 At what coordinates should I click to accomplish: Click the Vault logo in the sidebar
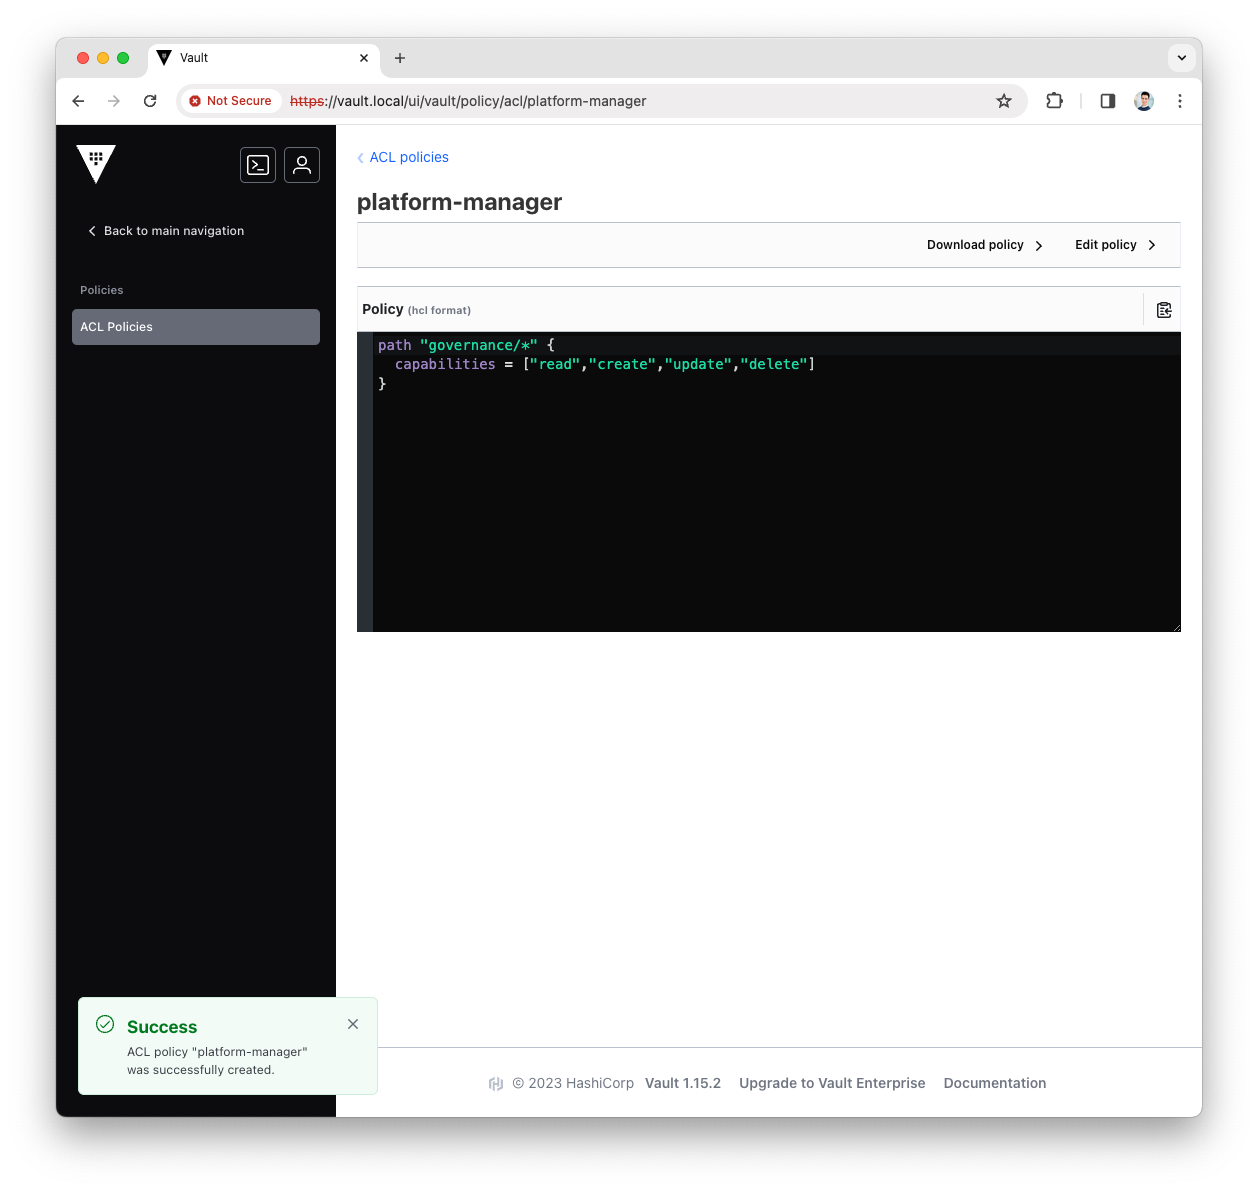coord(96,163)
